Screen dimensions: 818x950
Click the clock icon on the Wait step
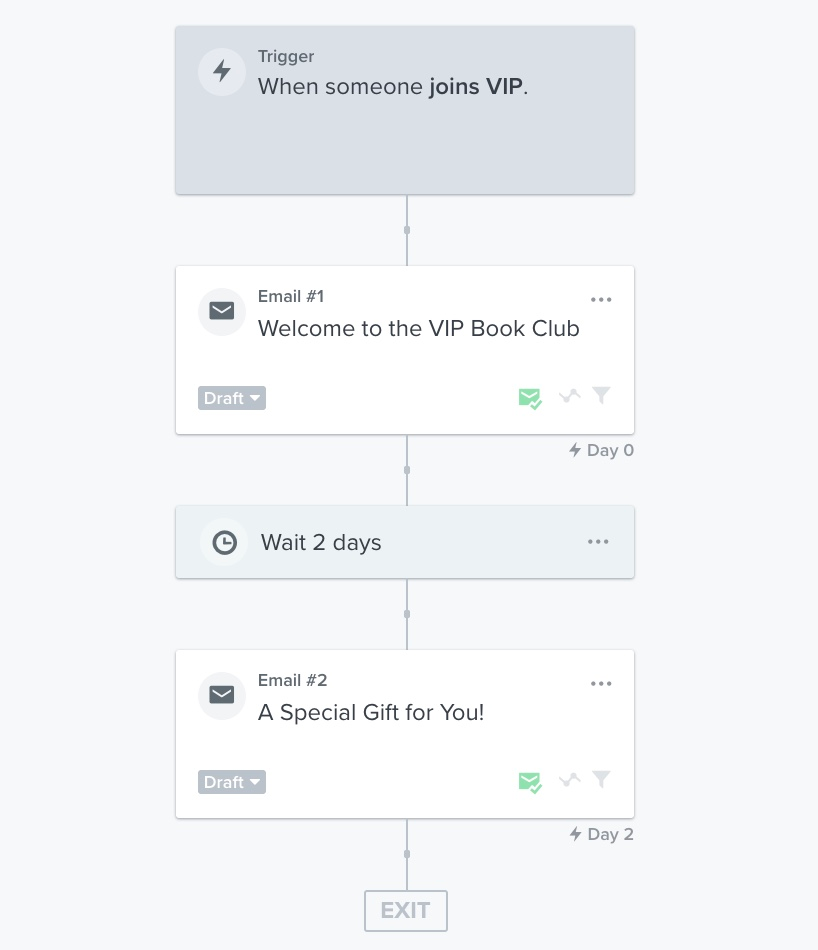click(224, 542)
